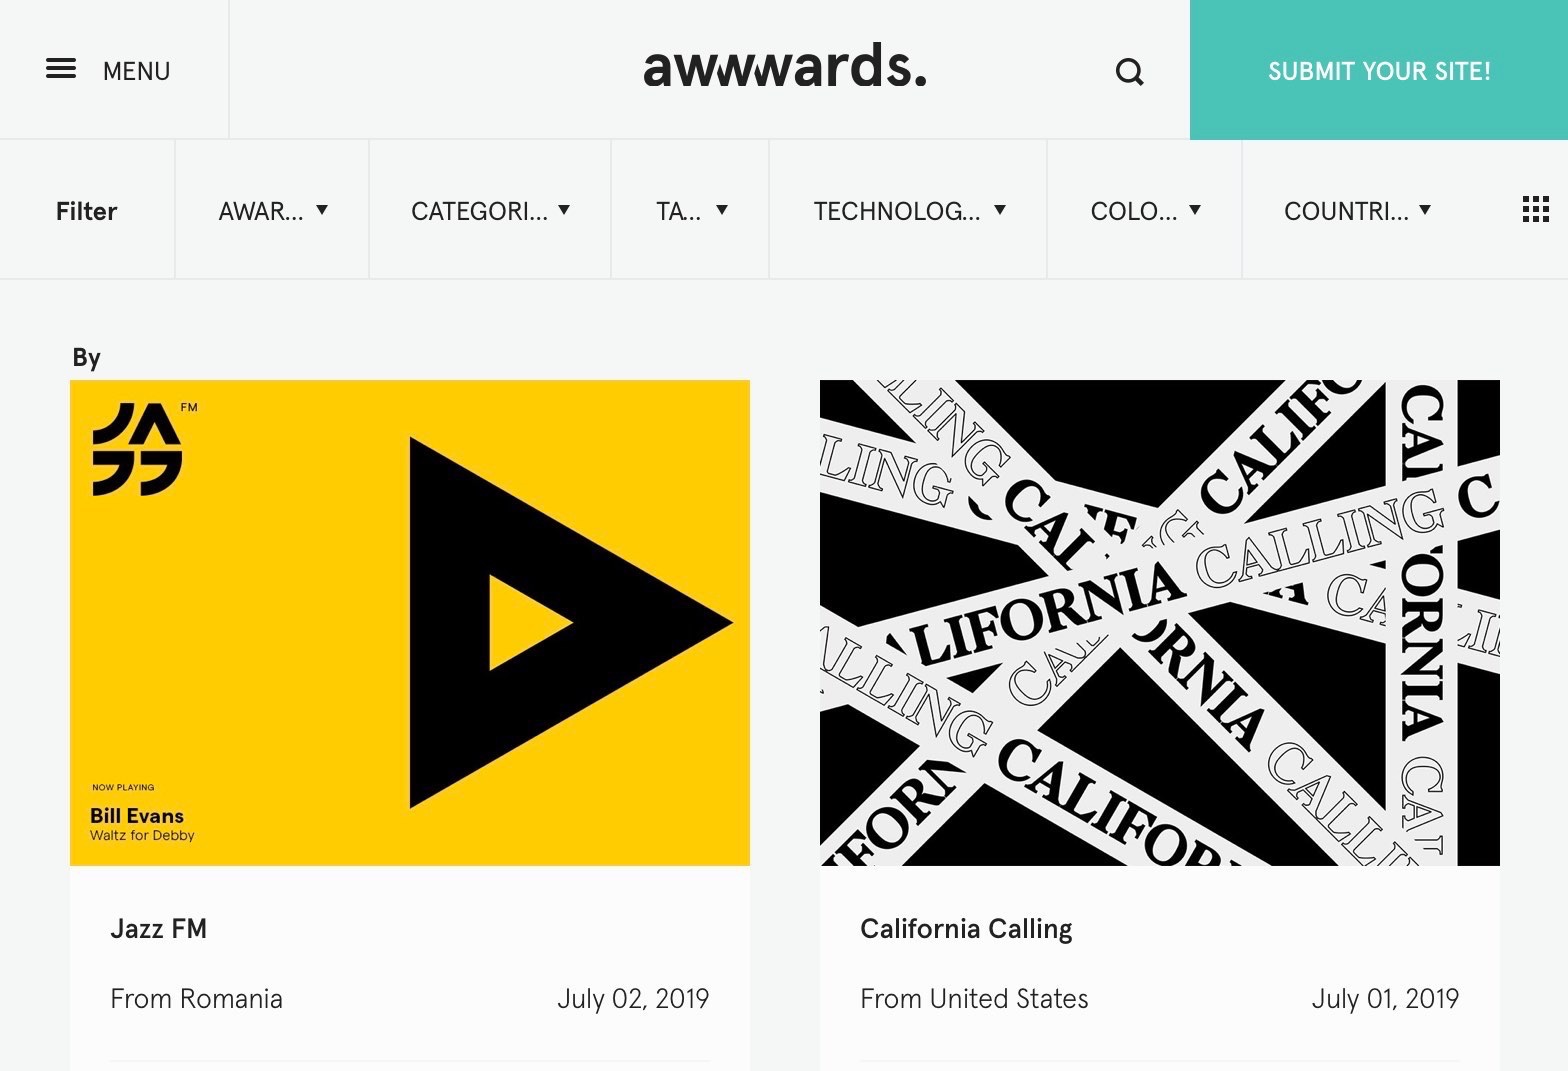Click the Filter label
The width and height of the screenshot is (1568, 1071).
click(87, 211)
